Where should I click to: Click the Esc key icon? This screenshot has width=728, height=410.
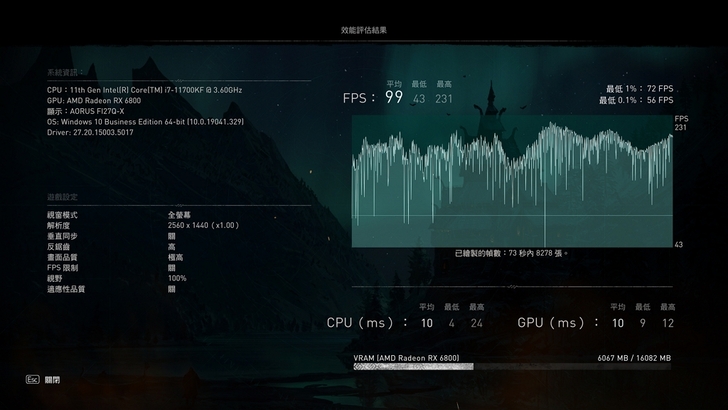(x=32, y=380)
